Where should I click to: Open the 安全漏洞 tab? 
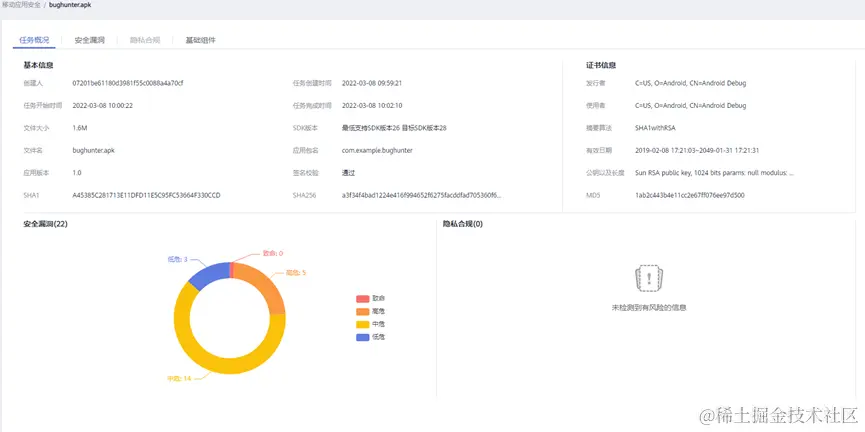point(89,40)
